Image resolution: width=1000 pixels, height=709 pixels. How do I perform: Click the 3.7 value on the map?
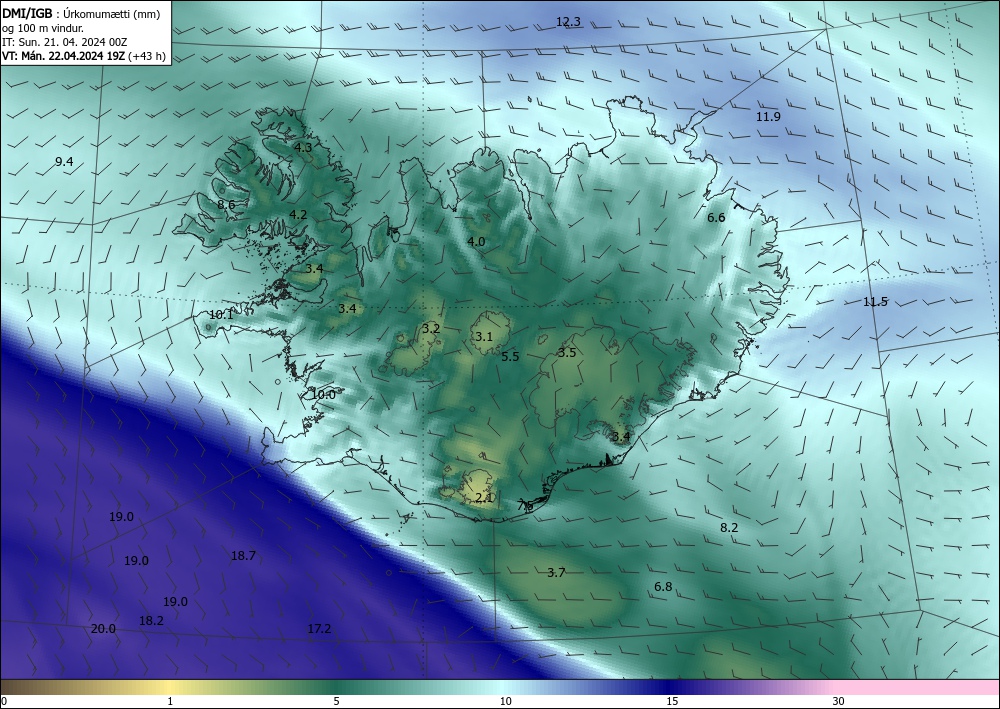click(556, 573)
